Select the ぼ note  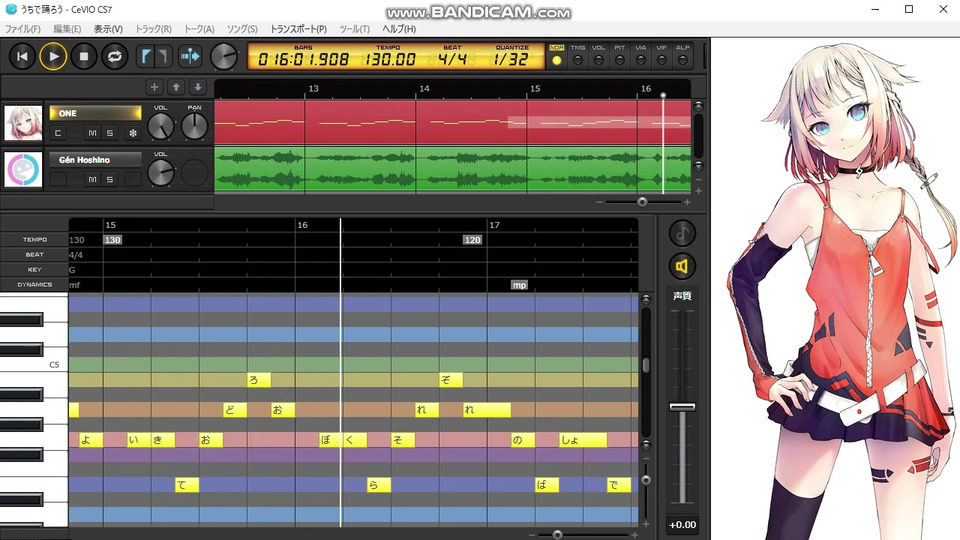point(331,440)
